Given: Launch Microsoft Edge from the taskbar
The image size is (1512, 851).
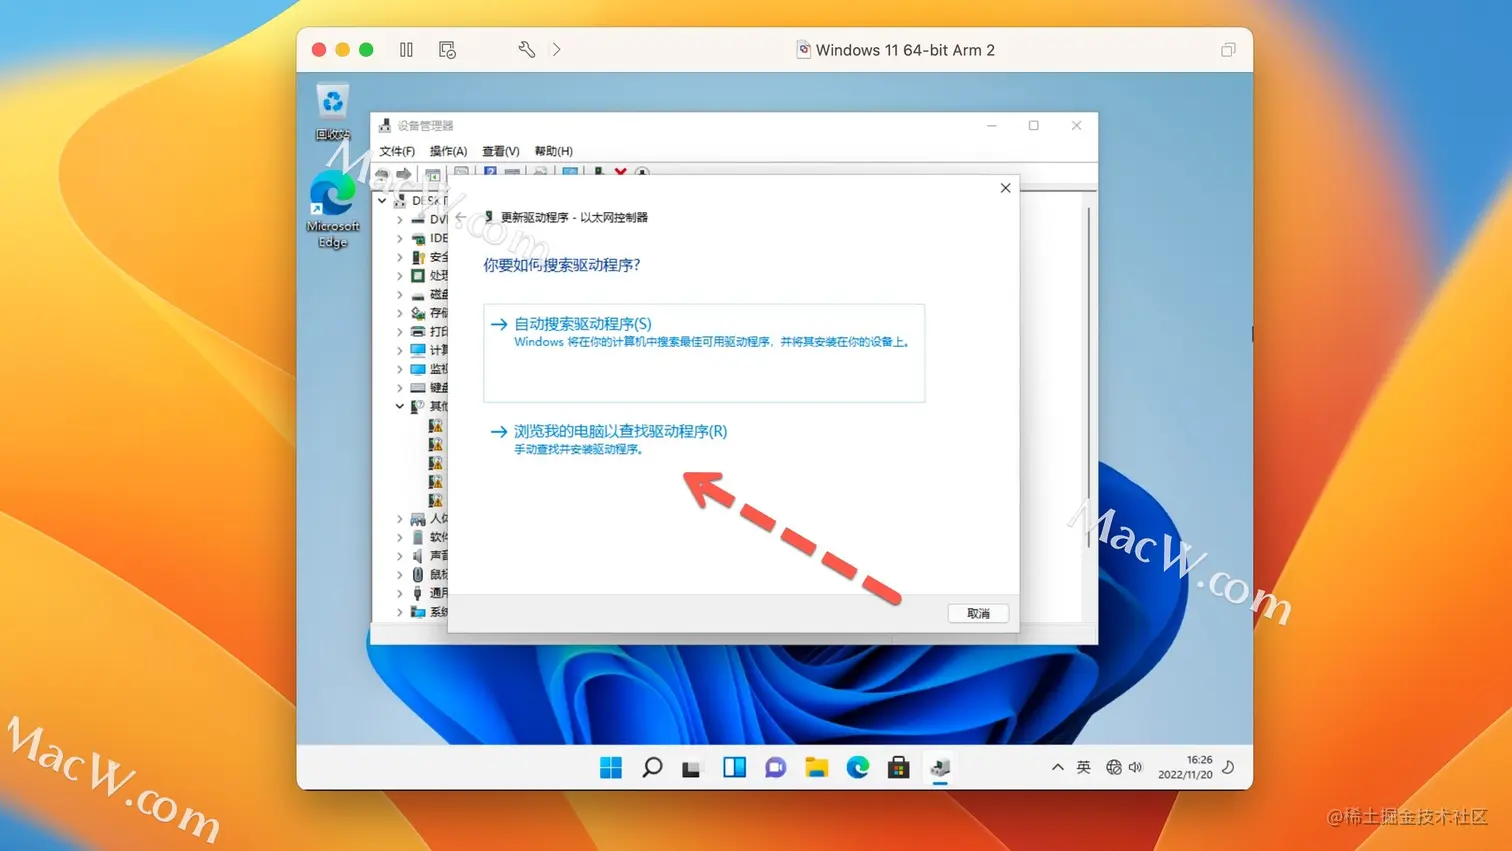Looking at the screenshot, I should [858, 767].
